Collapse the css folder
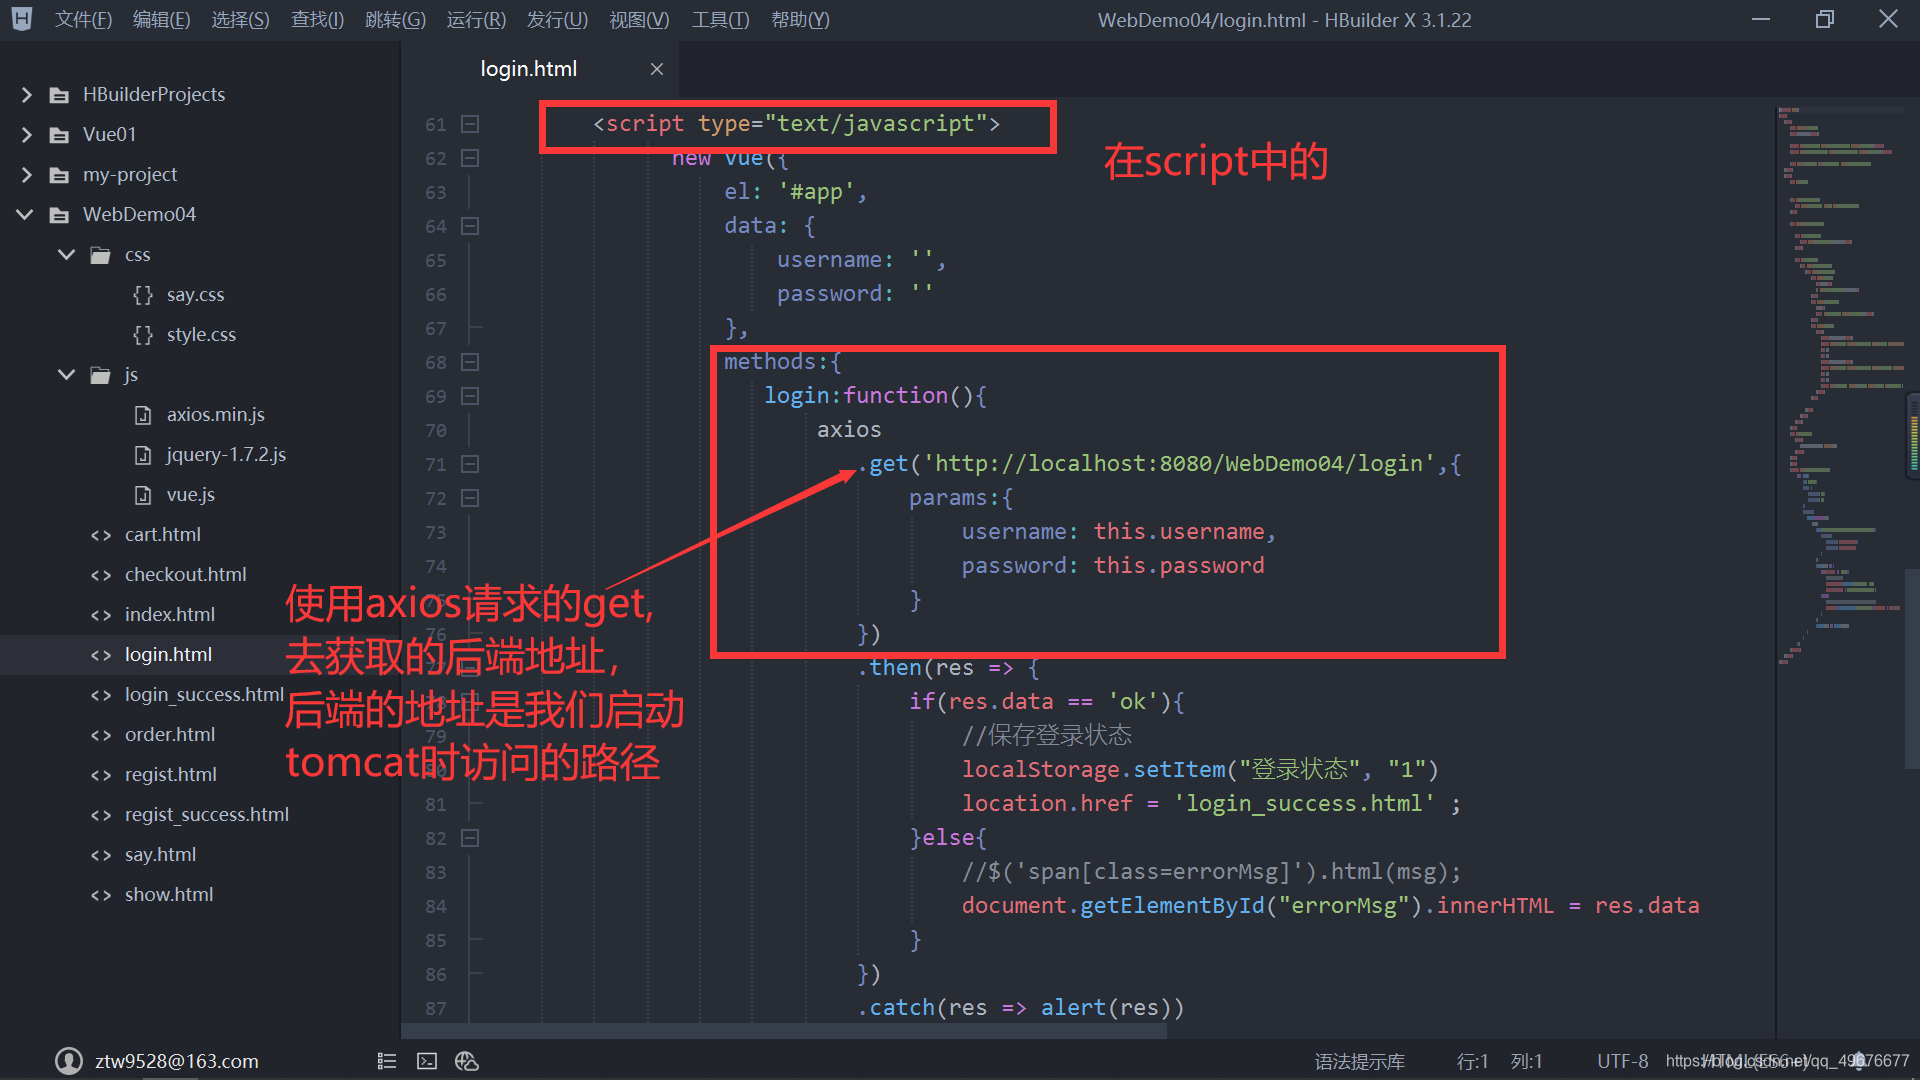This screenshot has width=1920, height=1080. [x=67, y=254]
